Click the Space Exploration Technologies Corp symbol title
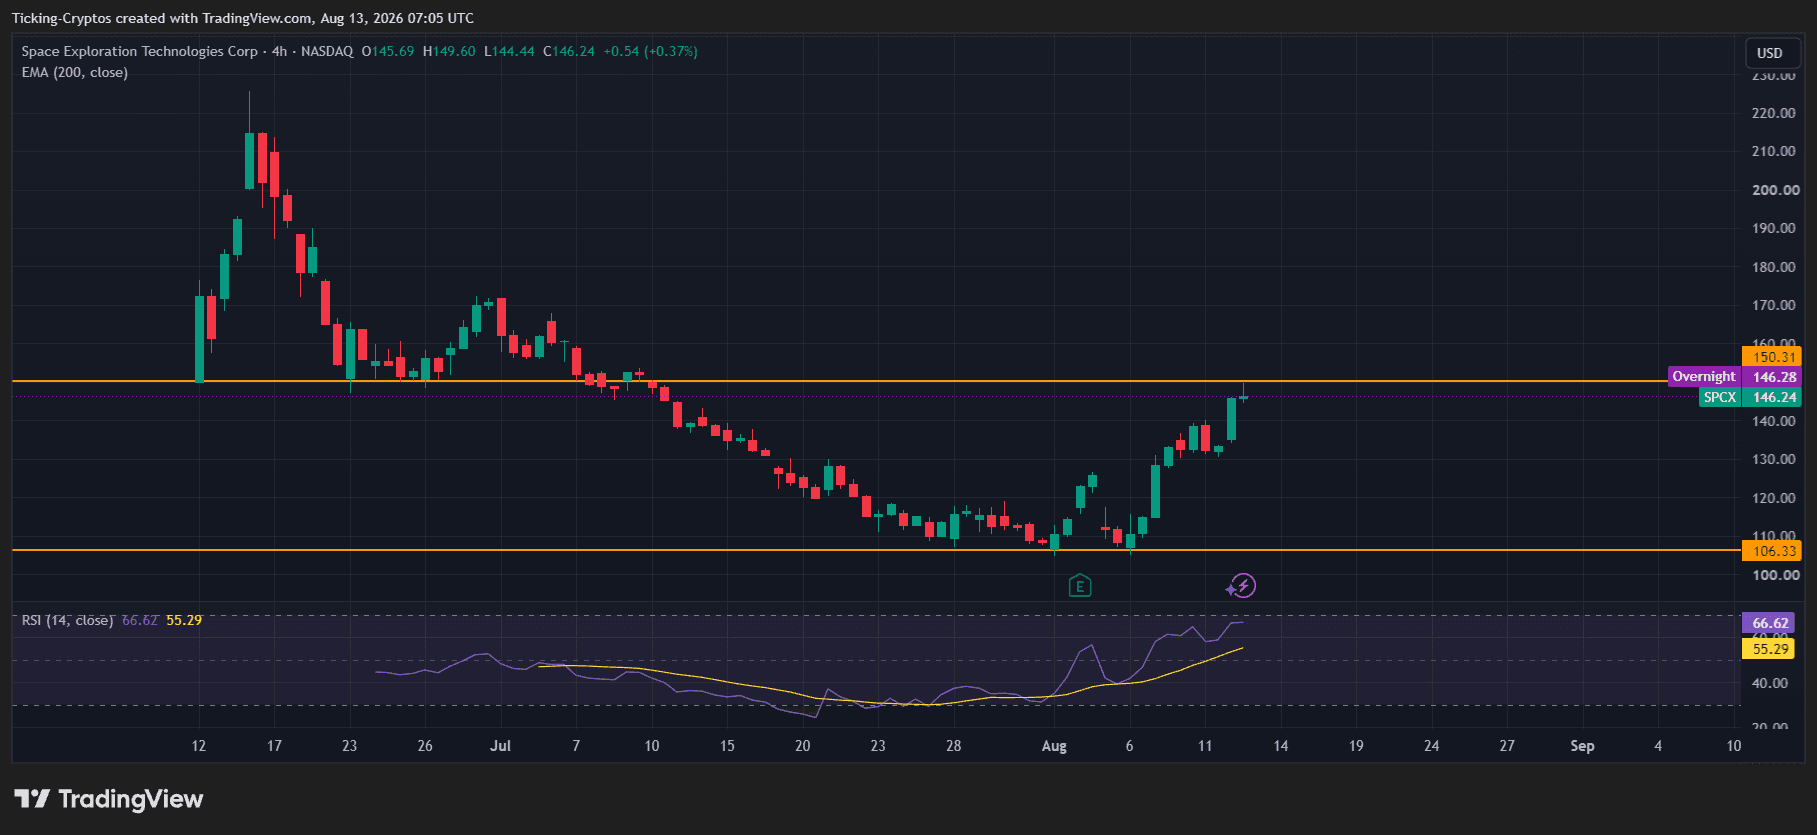This screenshot has width=1817, height=835. [140, 51]
